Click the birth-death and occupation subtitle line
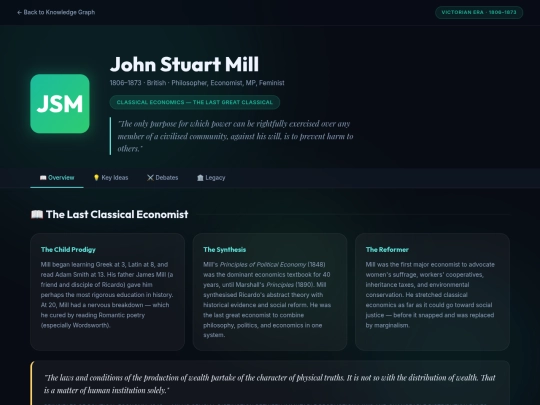 point(197,83)
